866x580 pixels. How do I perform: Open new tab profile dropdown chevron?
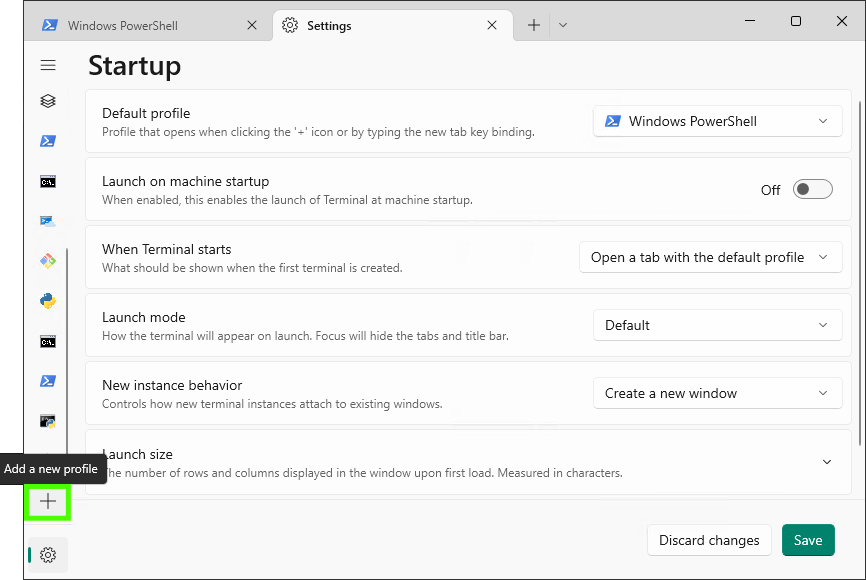coord(563,25)
